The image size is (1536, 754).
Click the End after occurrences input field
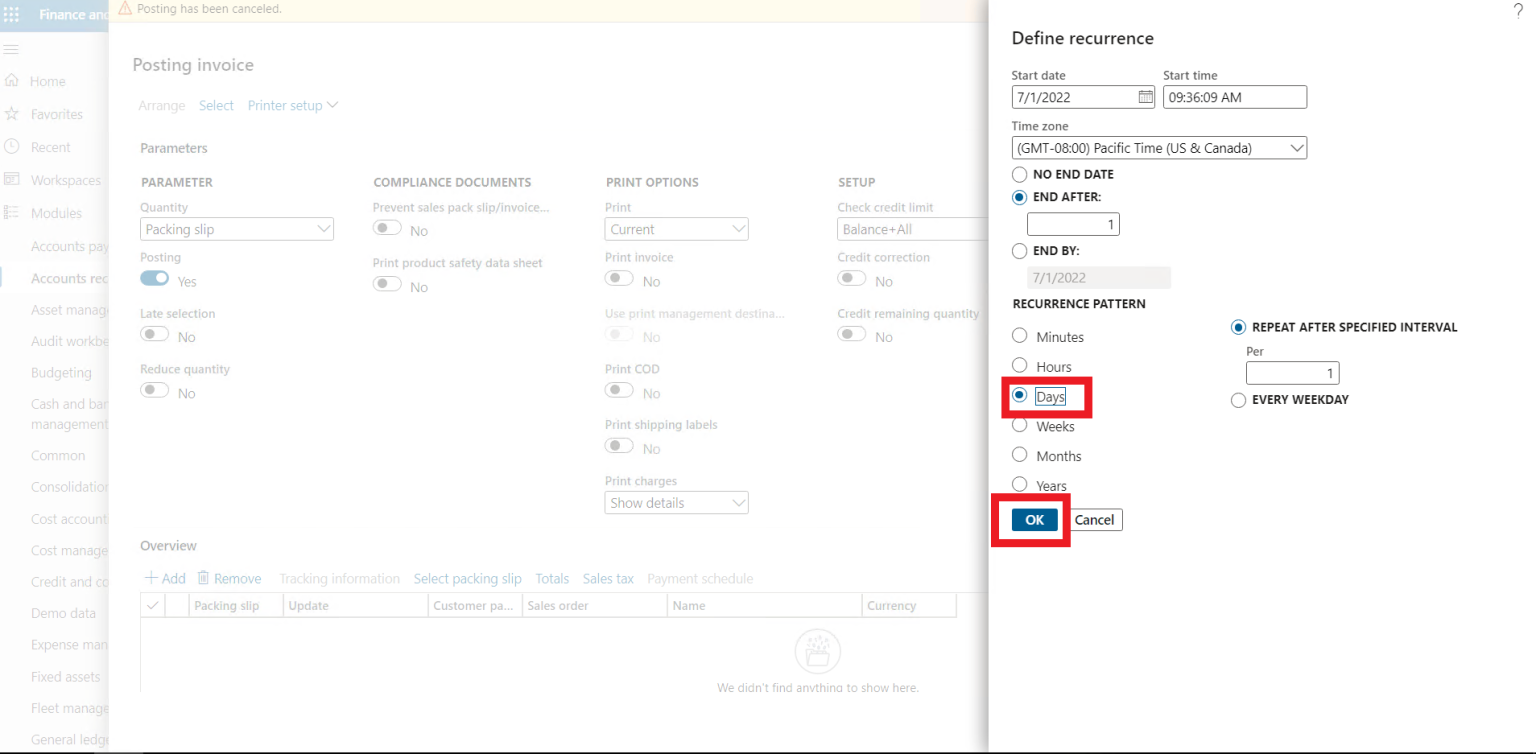coord(1073,224)
